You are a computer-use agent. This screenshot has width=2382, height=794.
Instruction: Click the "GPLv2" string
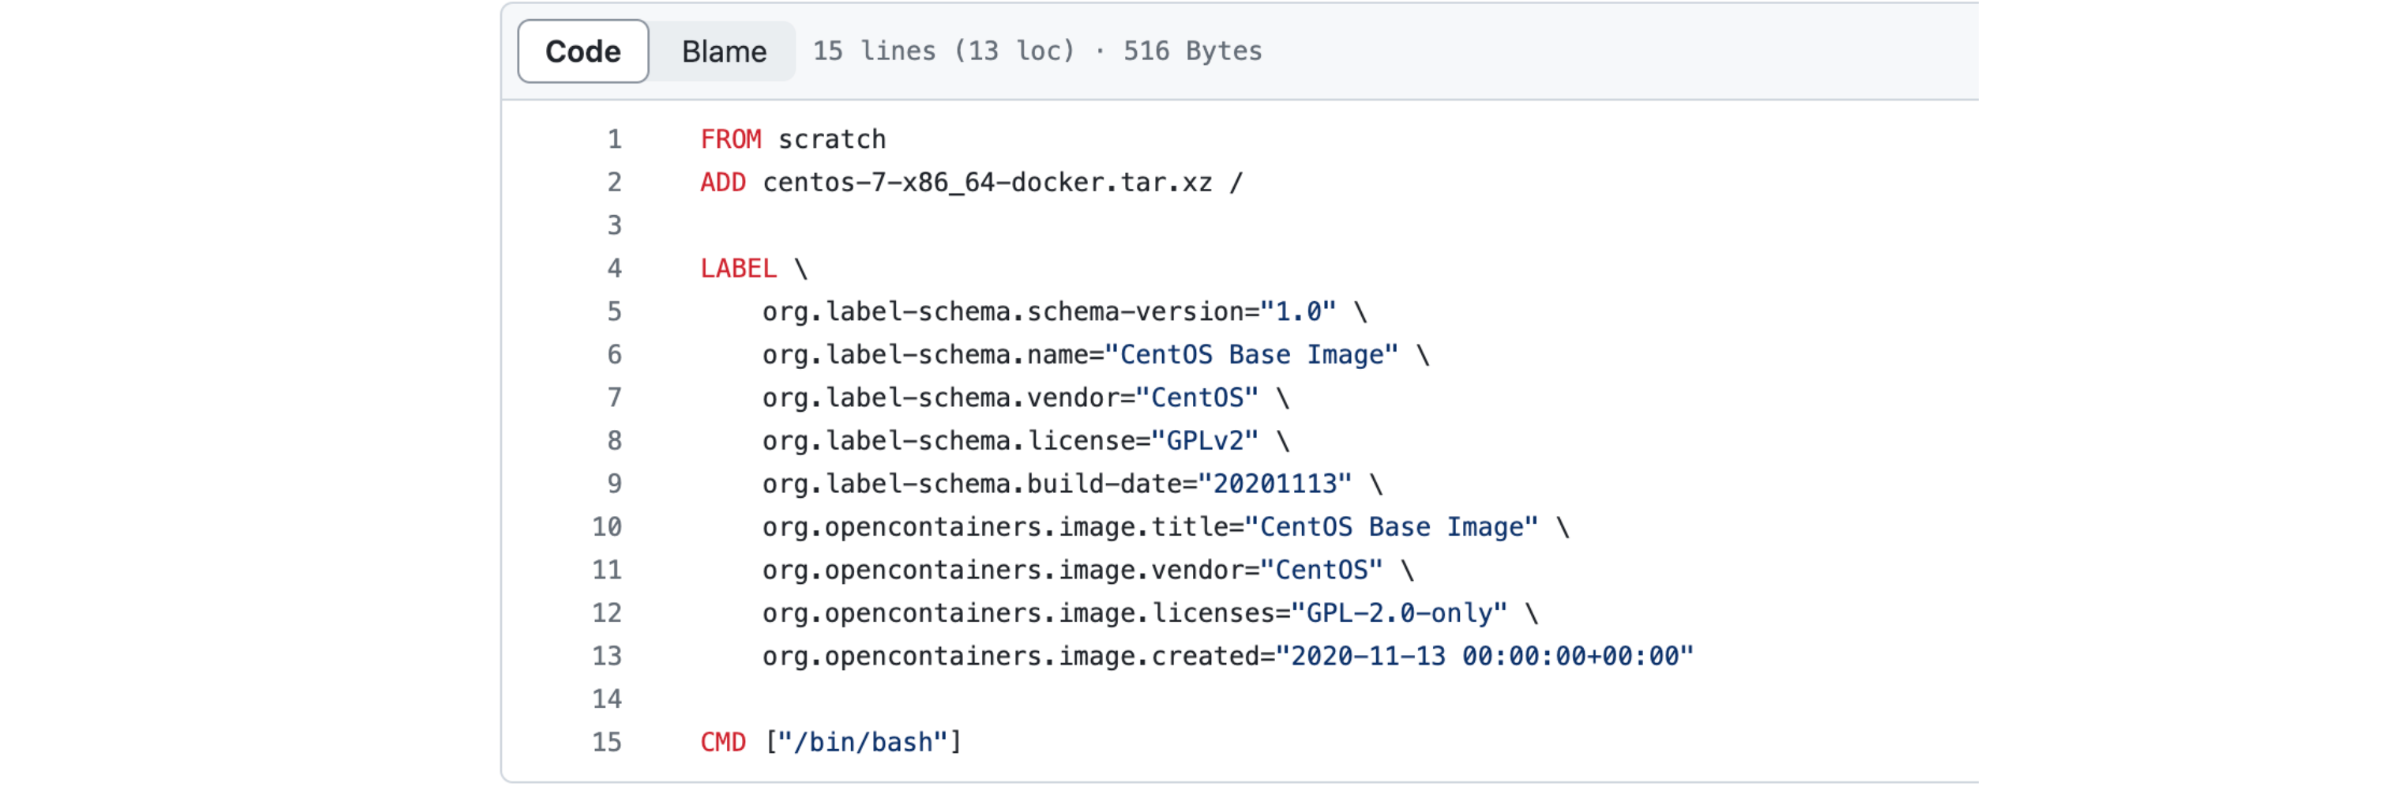[1205, 440]
